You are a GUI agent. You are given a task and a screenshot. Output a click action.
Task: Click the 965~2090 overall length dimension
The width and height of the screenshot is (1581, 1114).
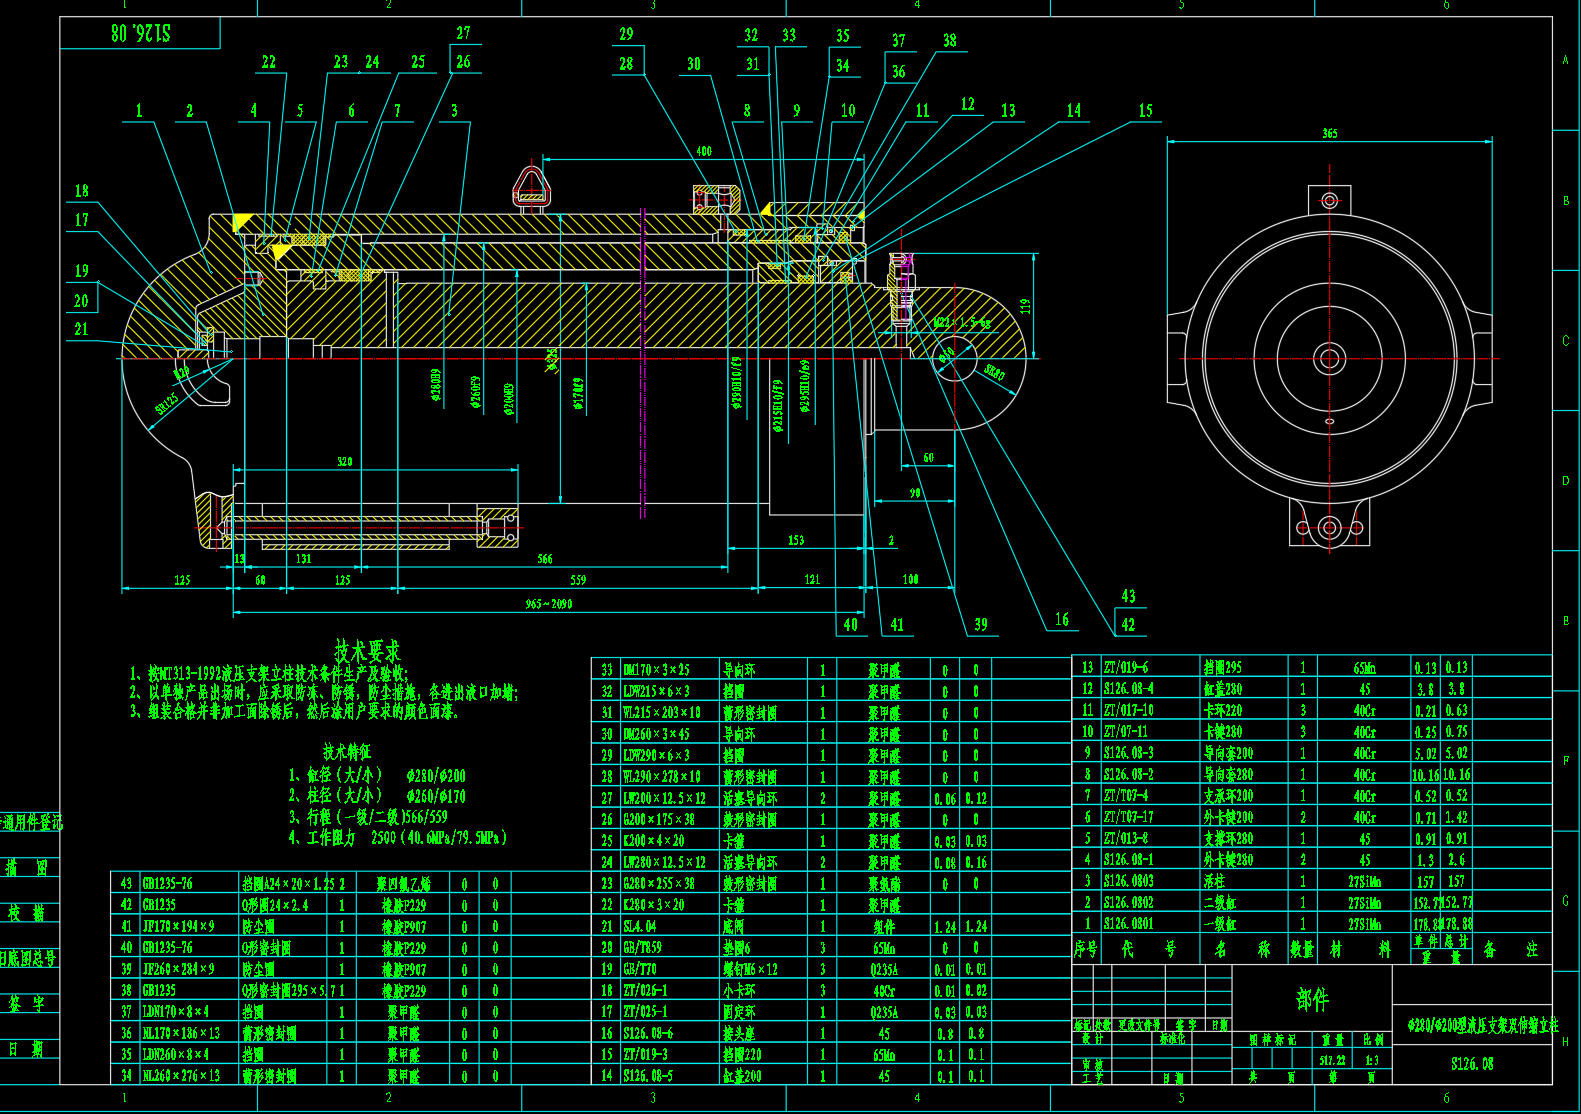(549, 604)
